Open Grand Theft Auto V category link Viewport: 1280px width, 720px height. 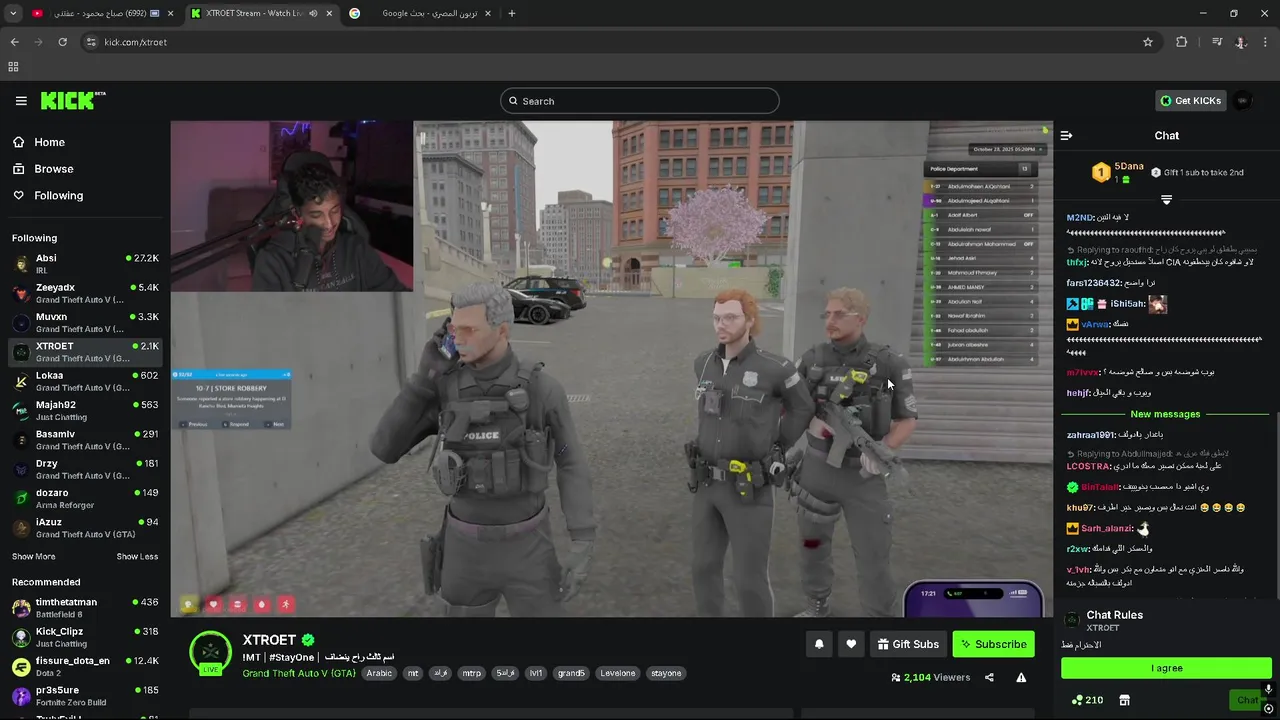[x=299, y=673]
